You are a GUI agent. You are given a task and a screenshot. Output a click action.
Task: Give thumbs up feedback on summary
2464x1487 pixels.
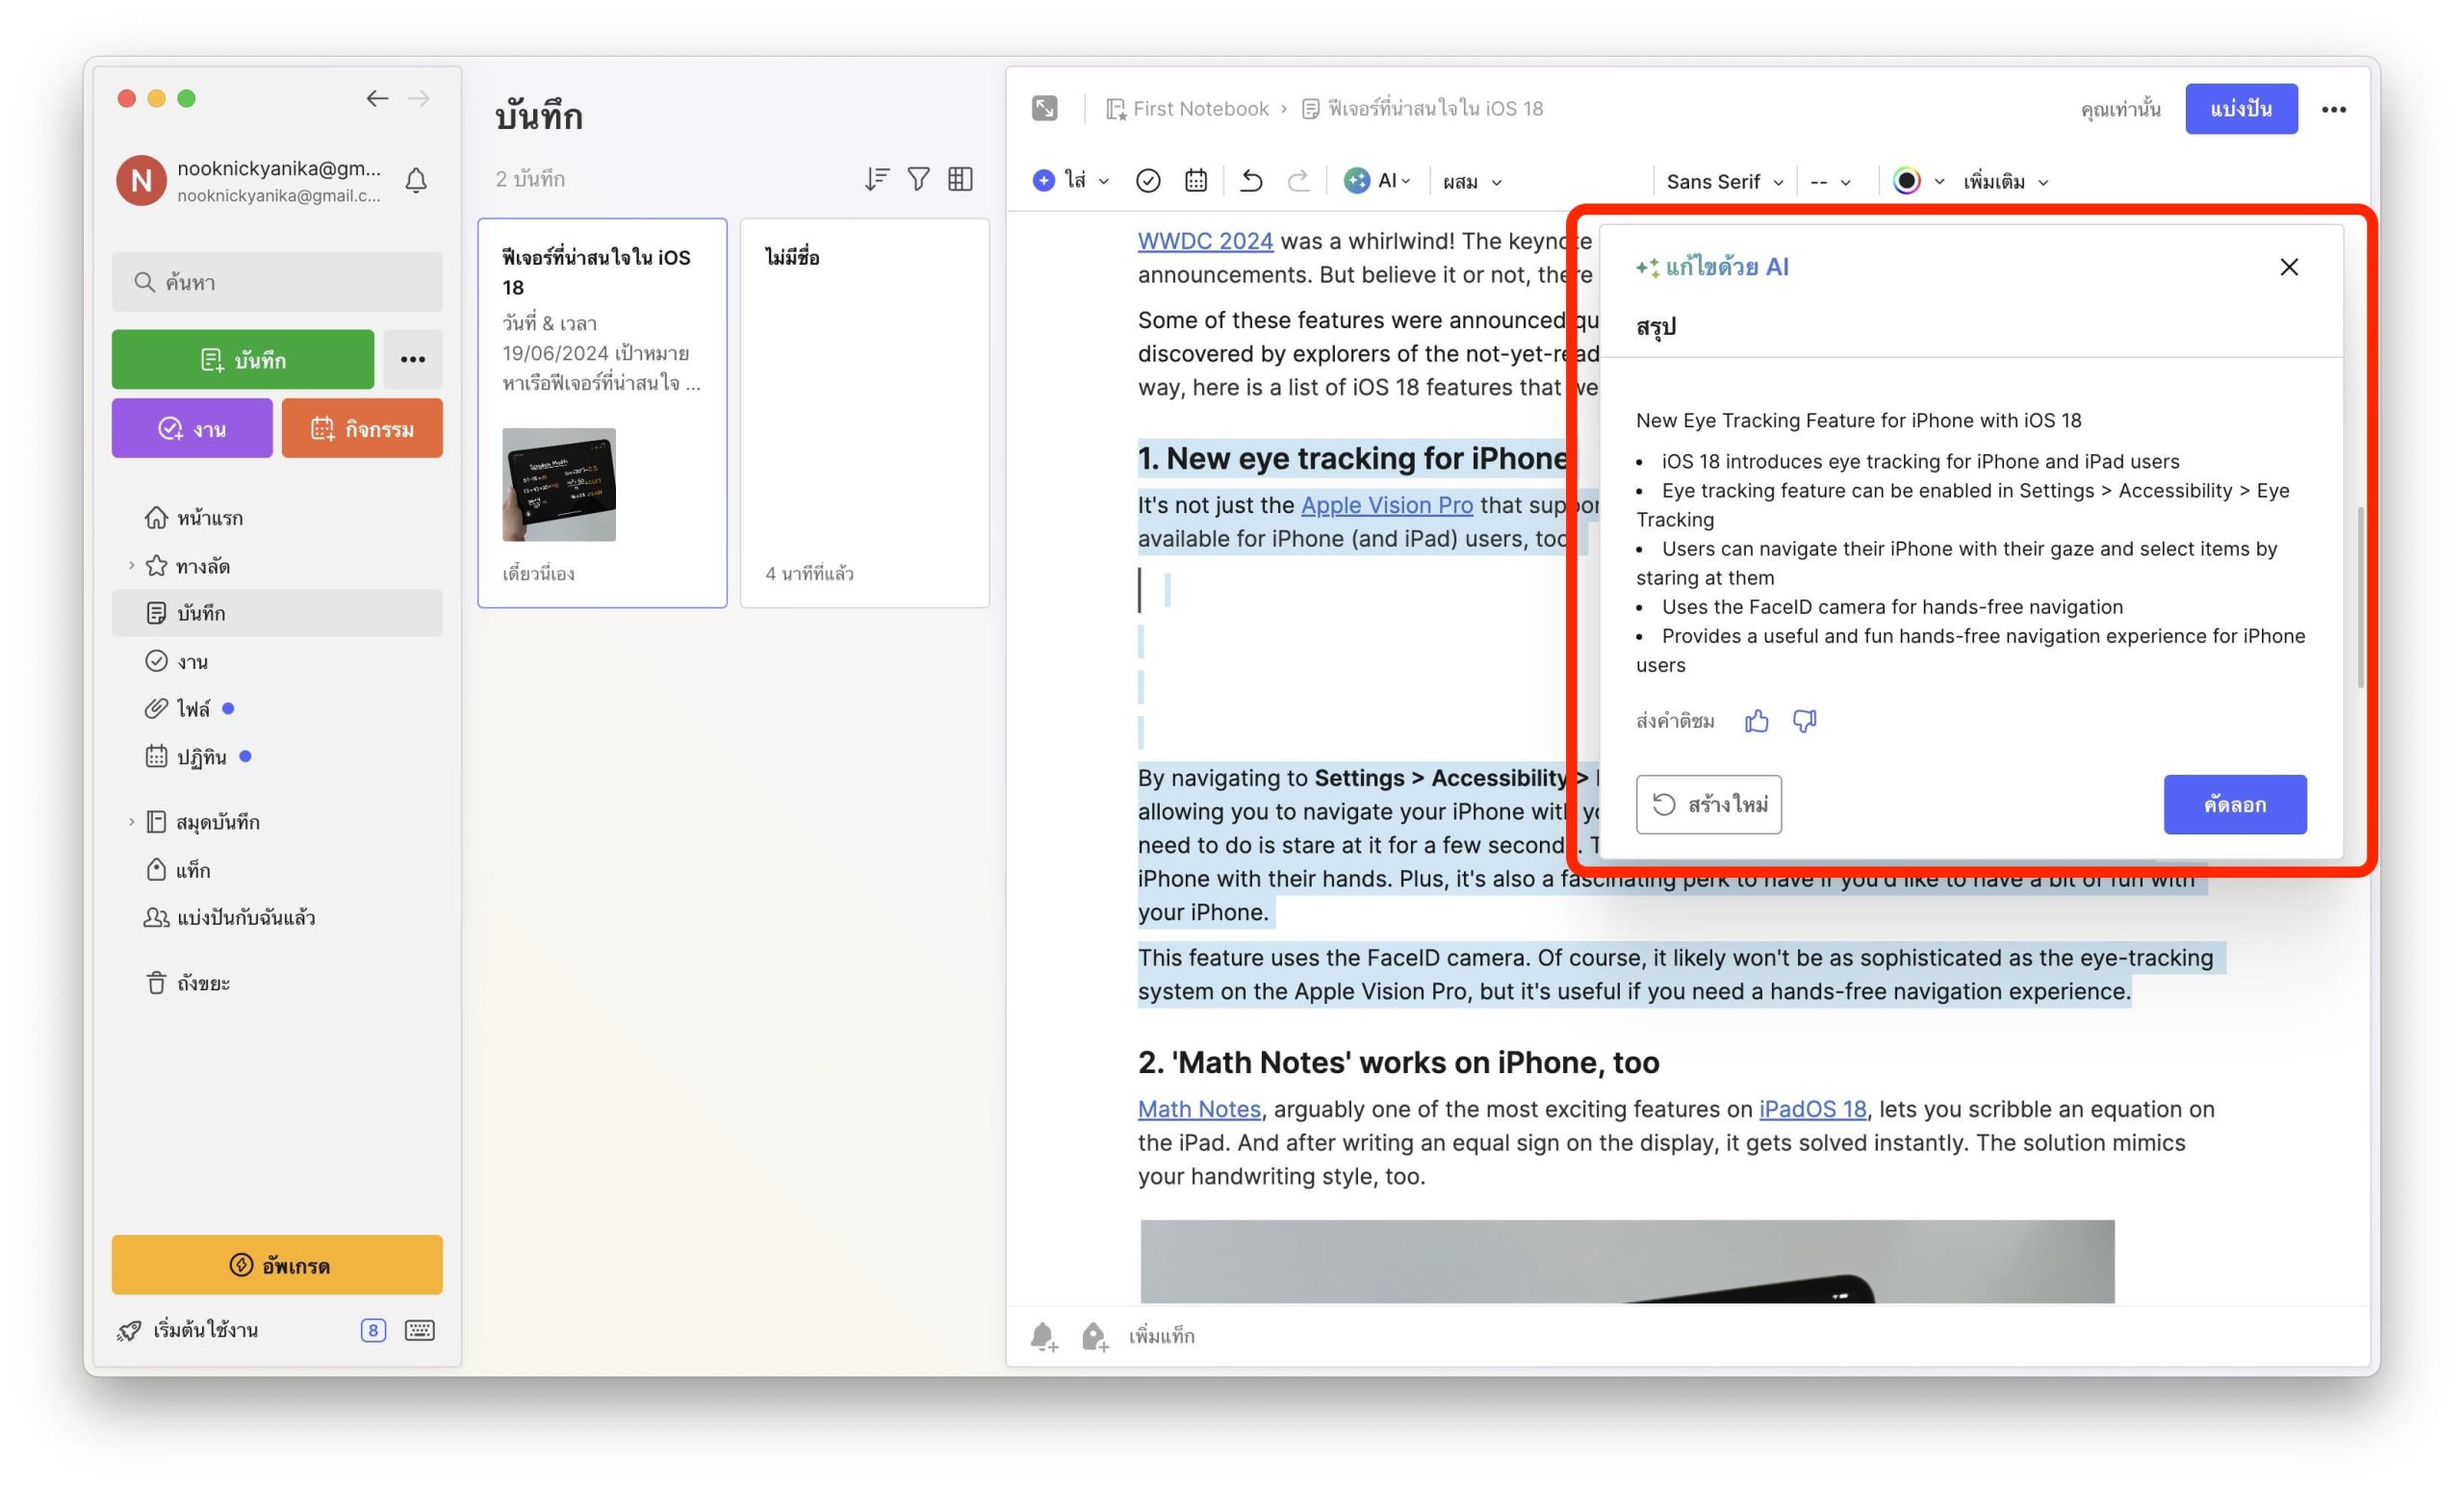tap(1756, 721)
